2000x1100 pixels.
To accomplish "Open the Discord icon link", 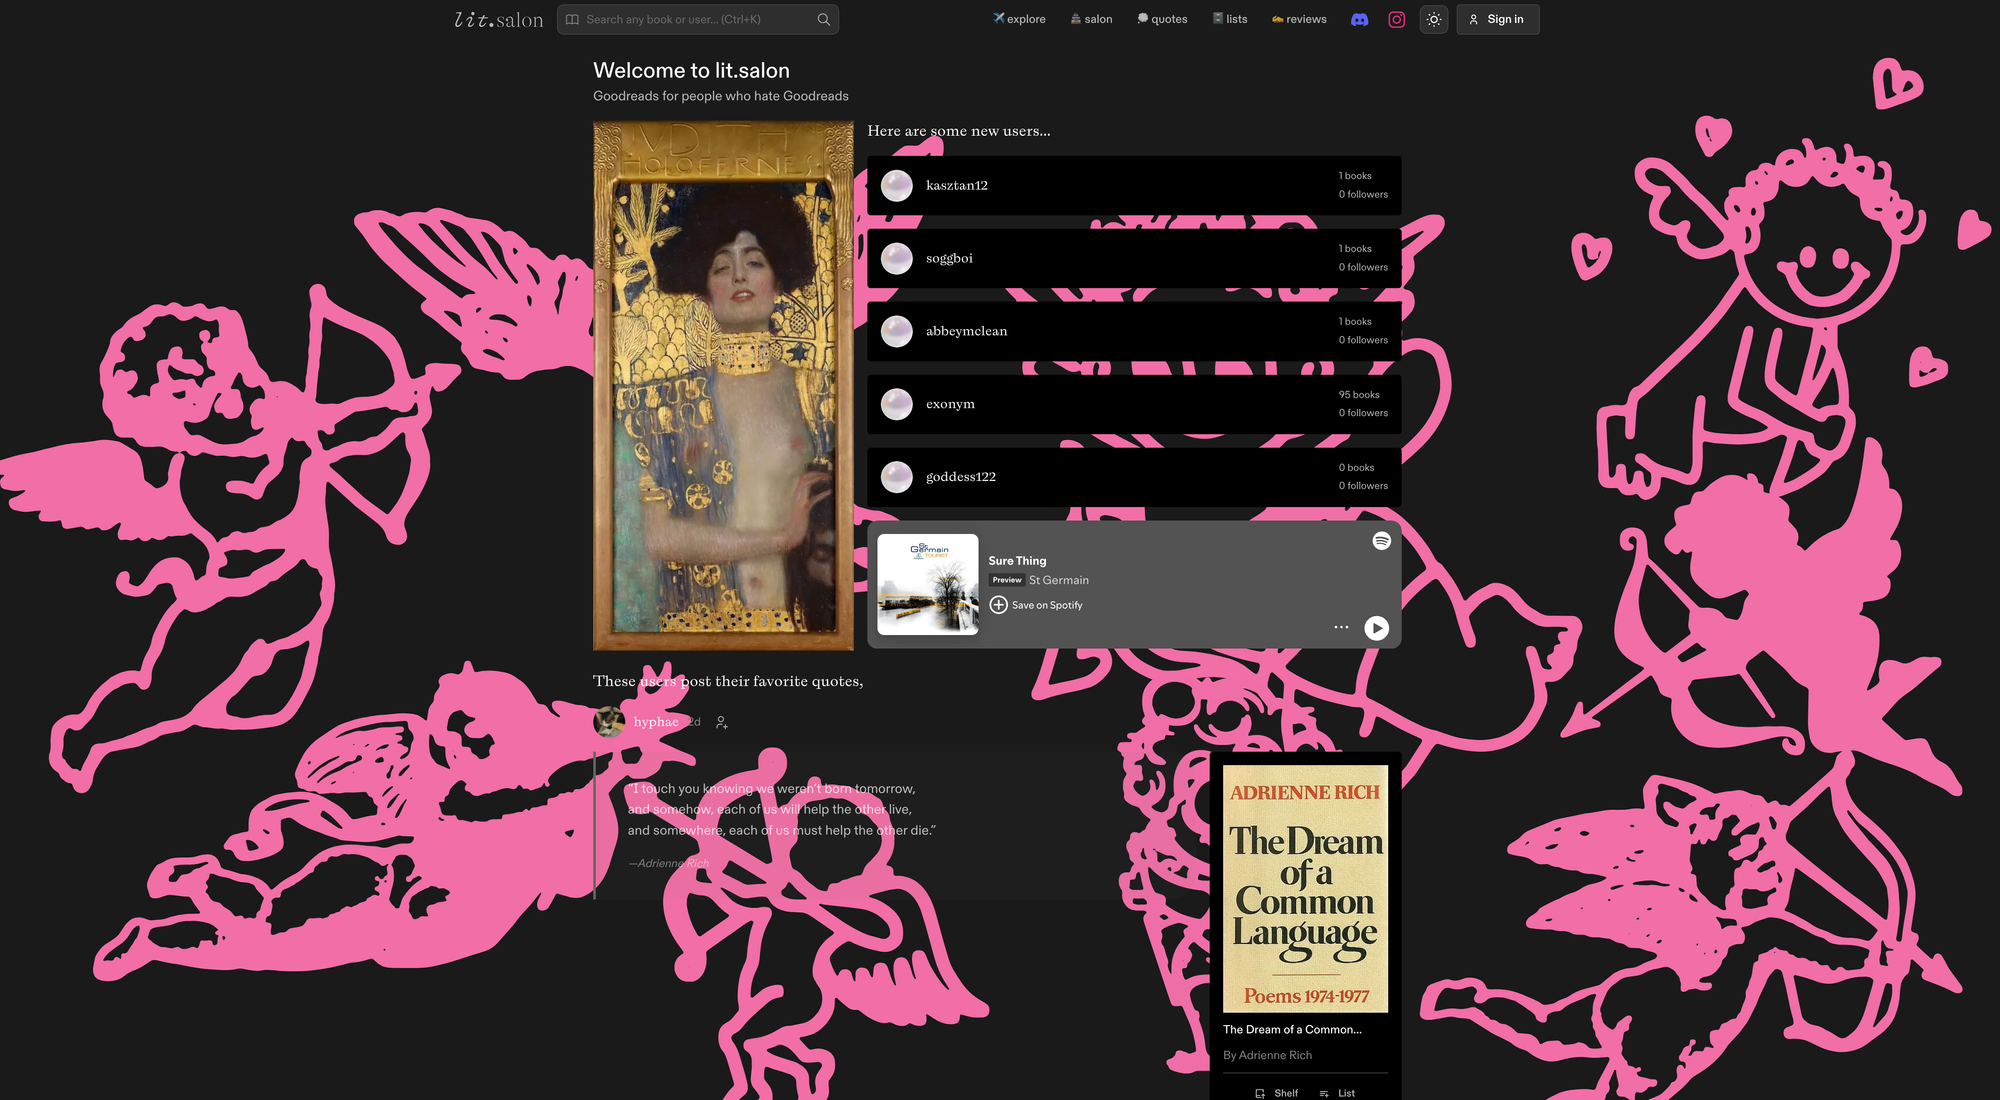I will pos(1359,19).
